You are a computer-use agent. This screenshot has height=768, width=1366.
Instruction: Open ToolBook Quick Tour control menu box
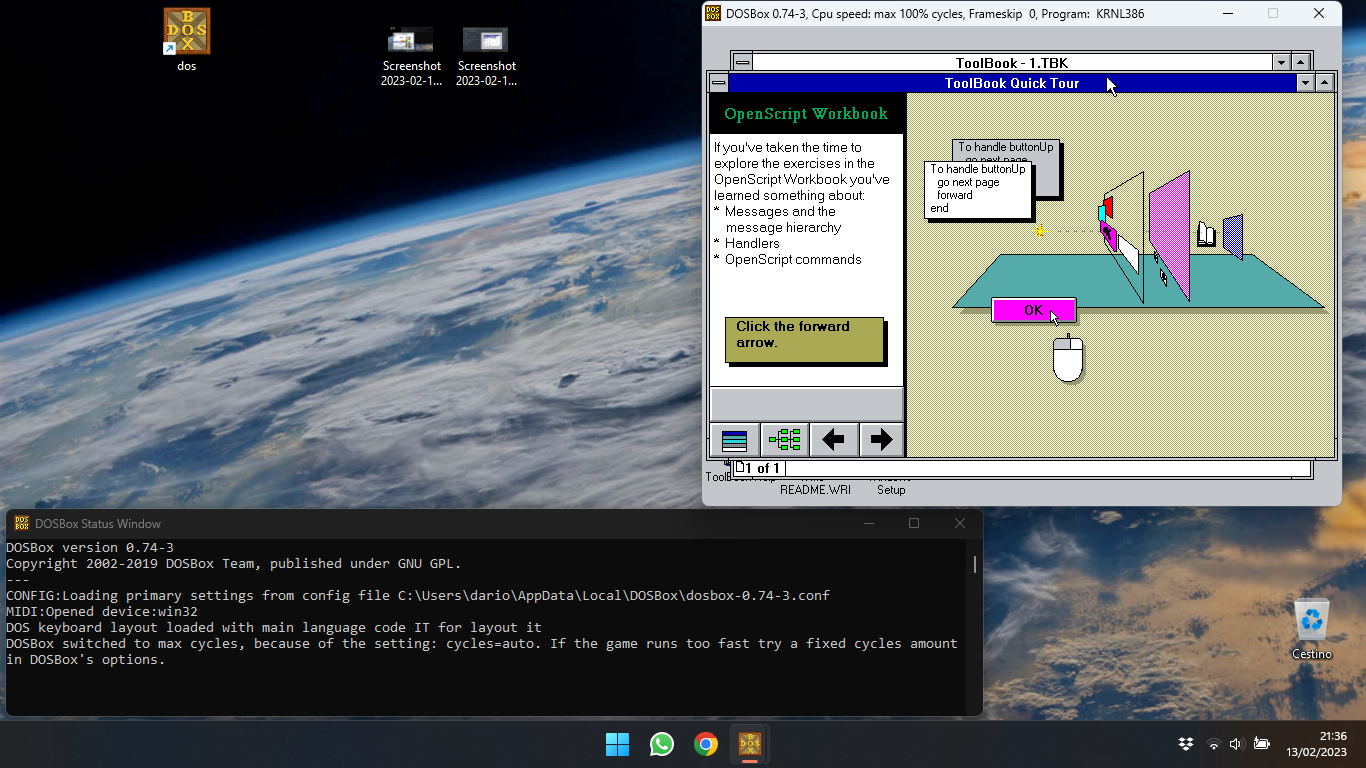719,83
